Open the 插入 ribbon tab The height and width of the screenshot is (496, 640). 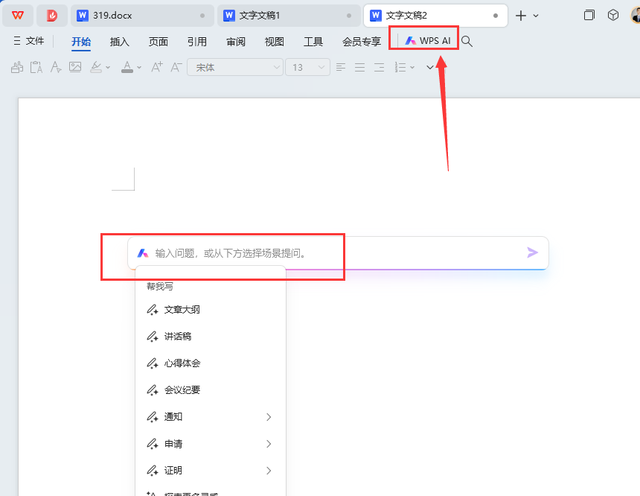[x=119, y=41]
